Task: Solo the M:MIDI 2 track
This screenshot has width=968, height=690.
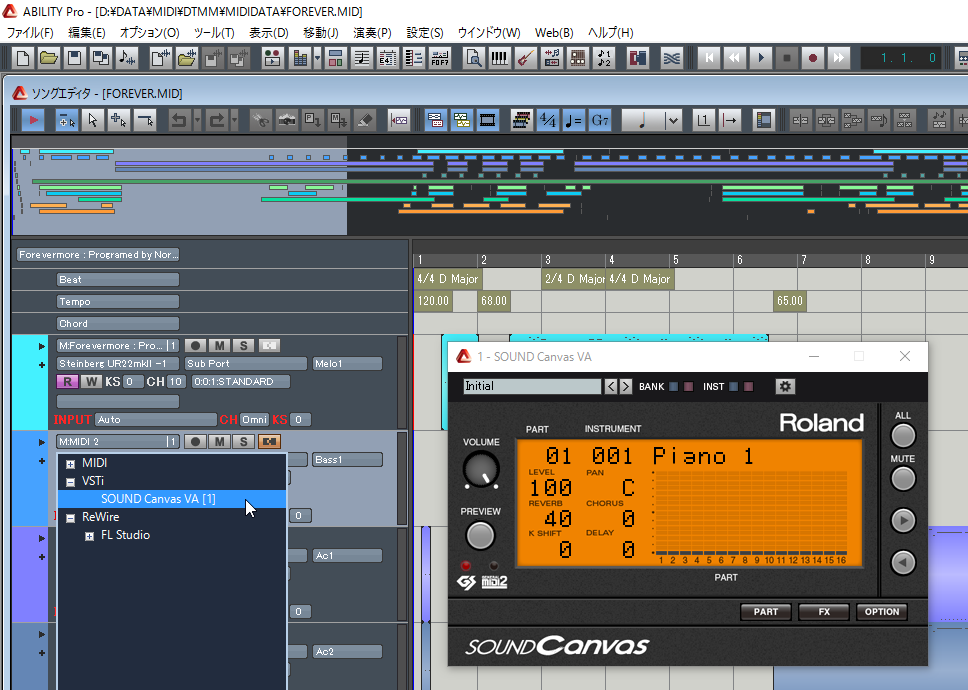Action: click(243, 442)
